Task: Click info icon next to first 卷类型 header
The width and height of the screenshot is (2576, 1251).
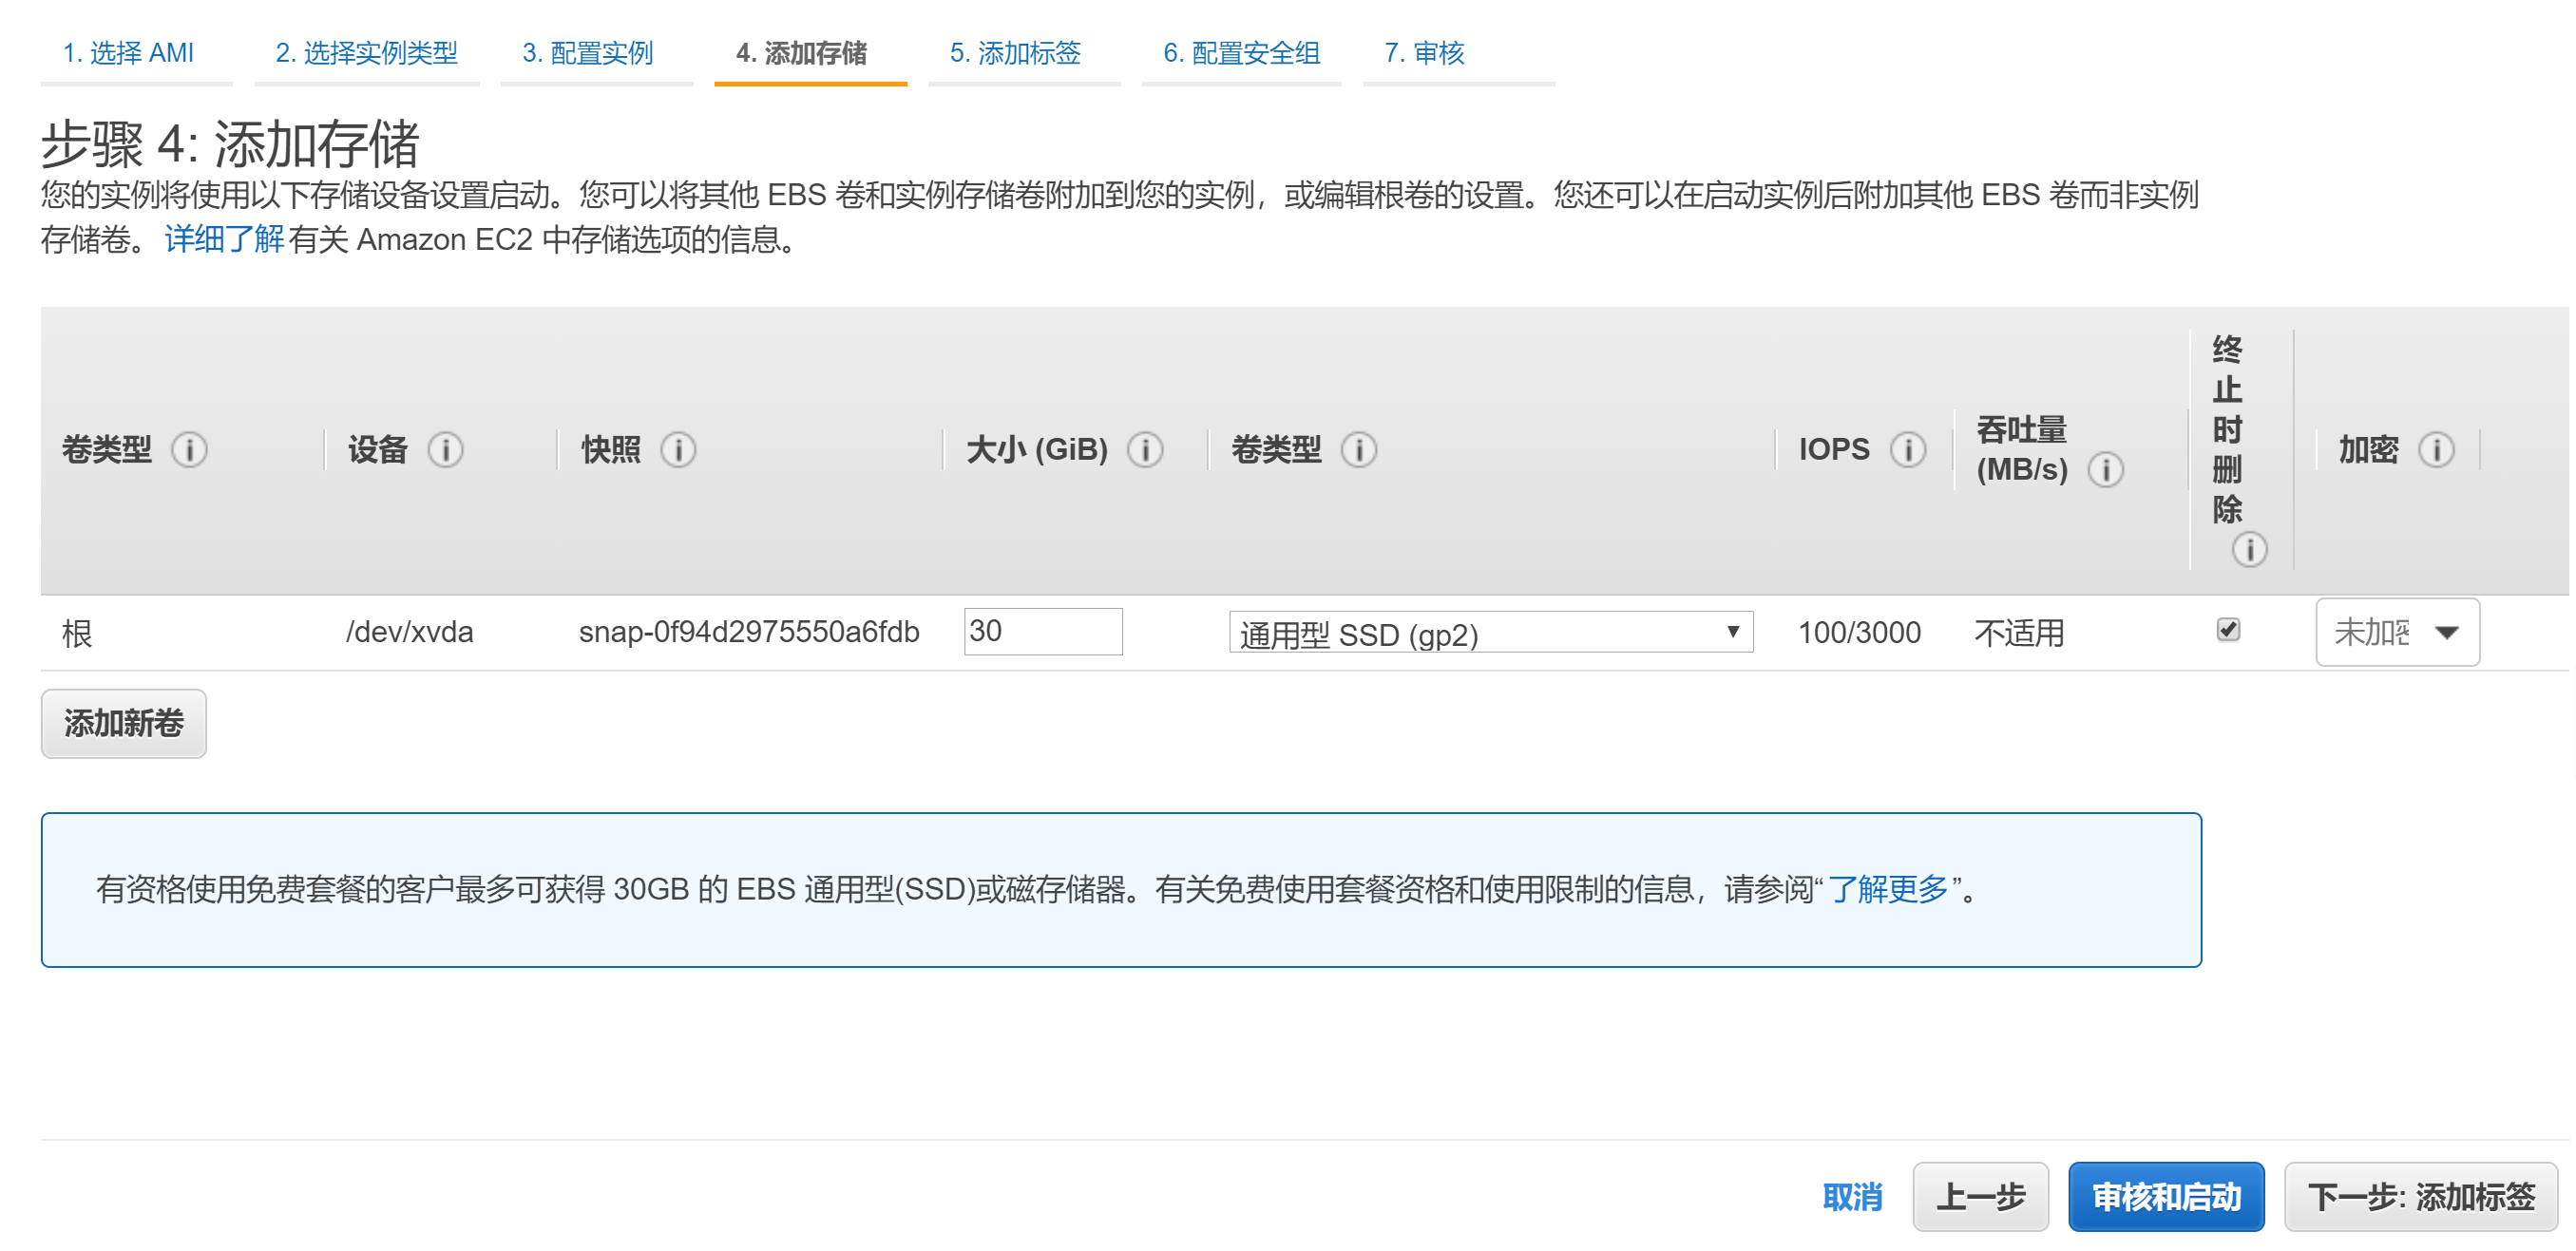Action: click(x=189, y=450)
